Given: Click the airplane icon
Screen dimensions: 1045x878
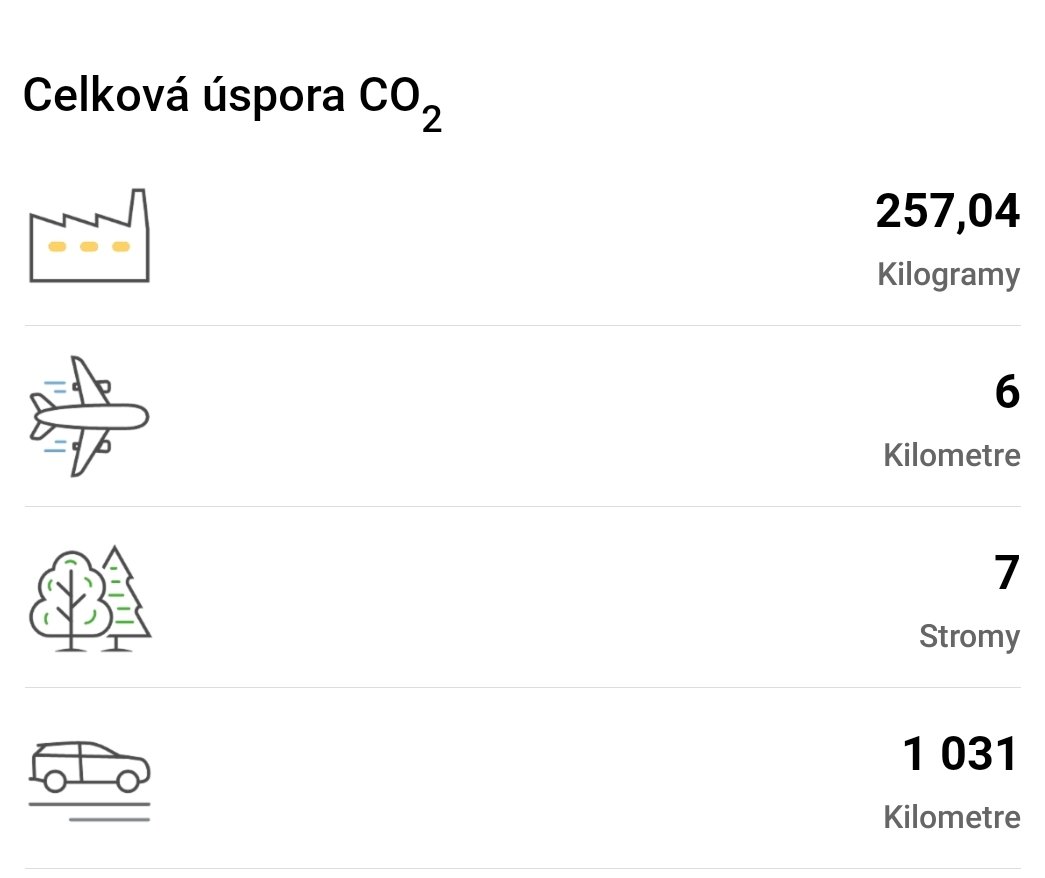Looking at the screenshot, I should click(x=89, y=417).
